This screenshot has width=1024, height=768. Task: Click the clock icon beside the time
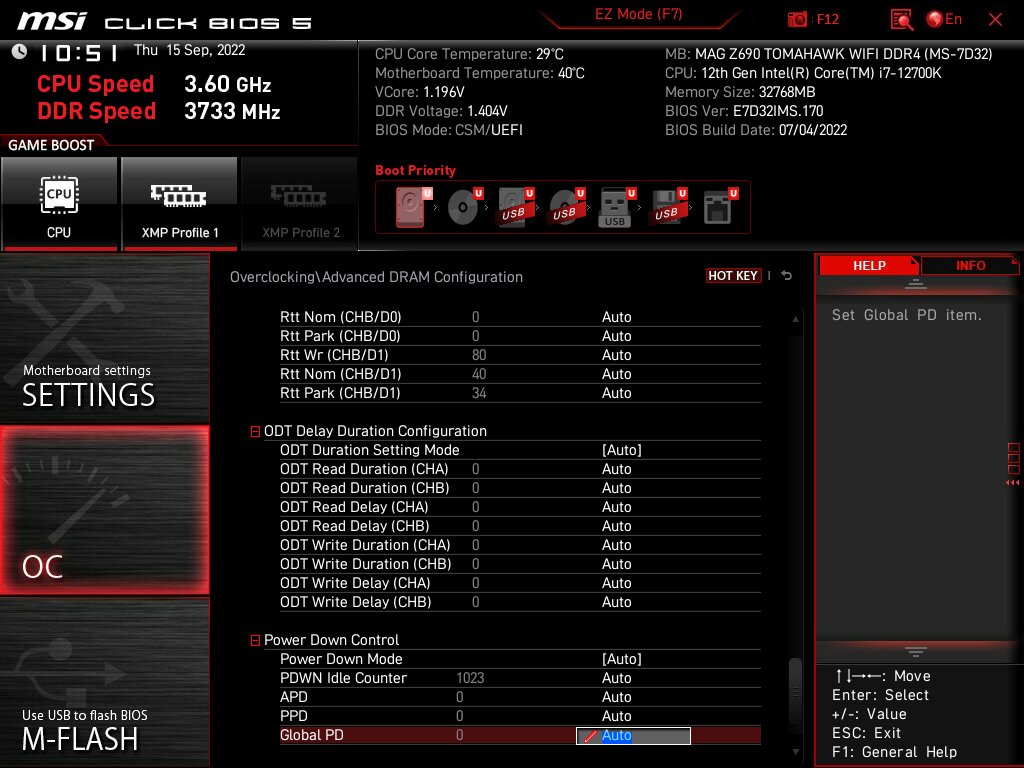click(x=20, y=52)
